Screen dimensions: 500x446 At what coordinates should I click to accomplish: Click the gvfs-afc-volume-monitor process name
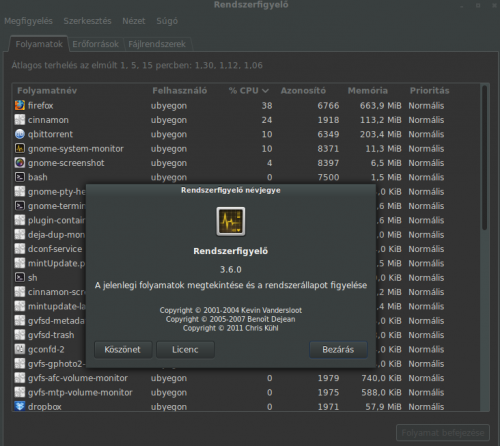coord(78,378)
